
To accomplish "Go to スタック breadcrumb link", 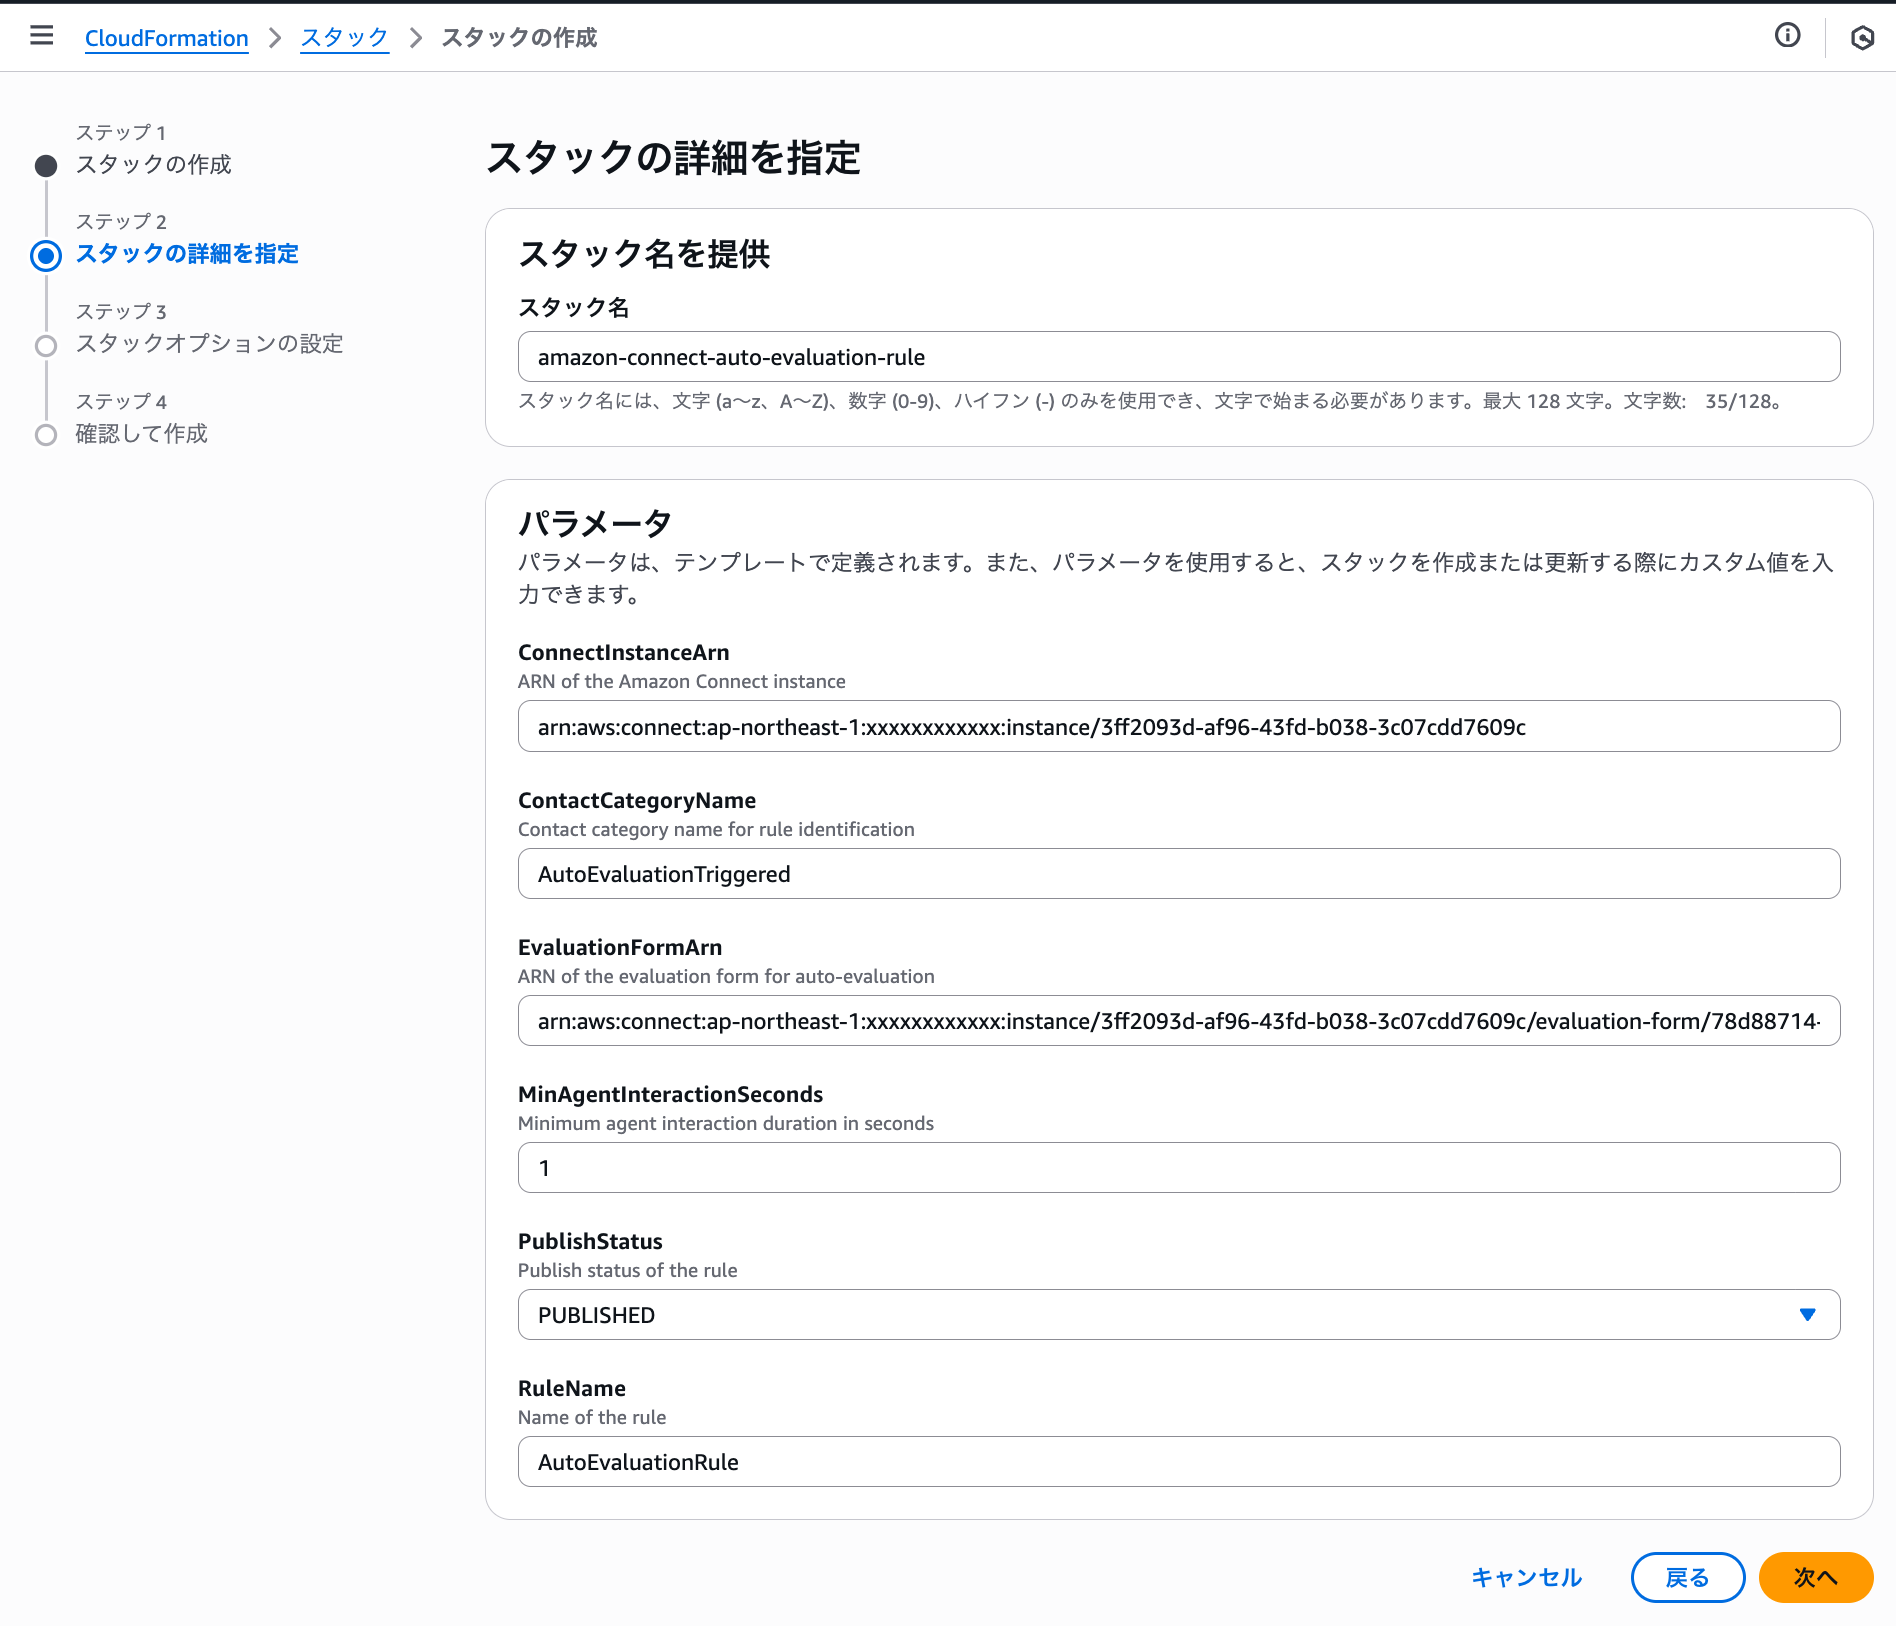I will 345,38.
